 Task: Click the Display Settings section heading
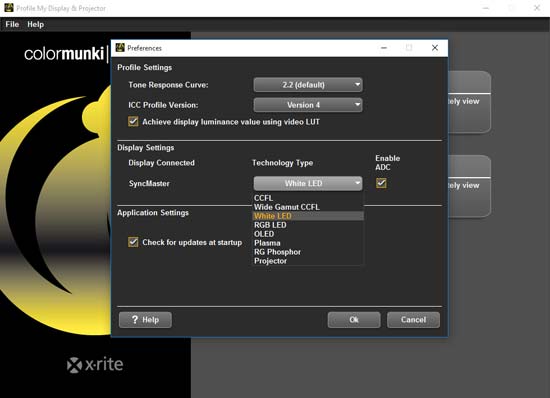[x=146, y=148]
